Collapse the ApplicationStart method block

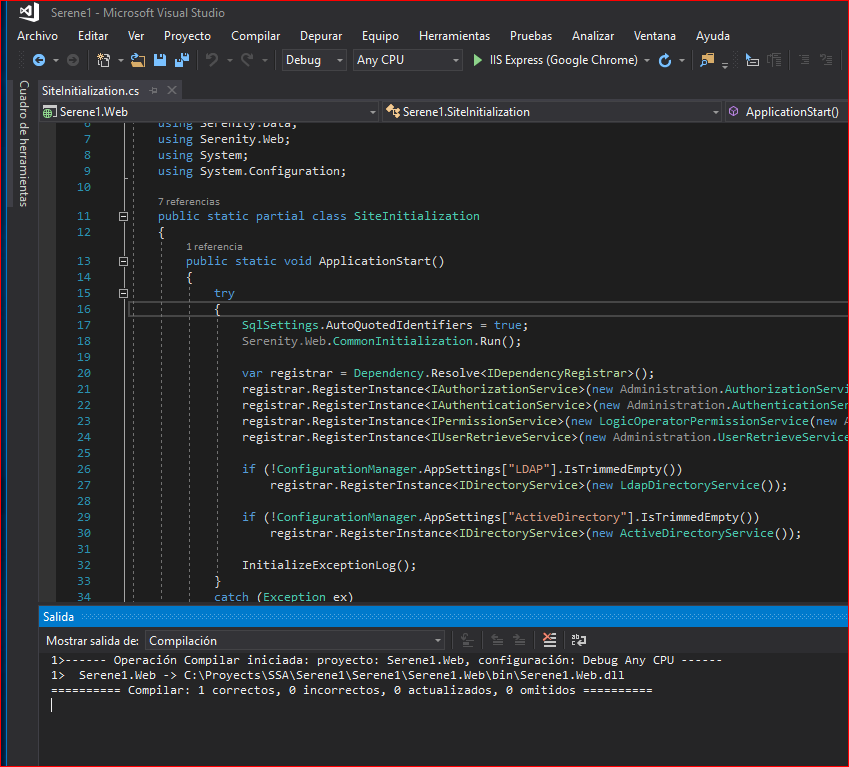click(124, 261)
